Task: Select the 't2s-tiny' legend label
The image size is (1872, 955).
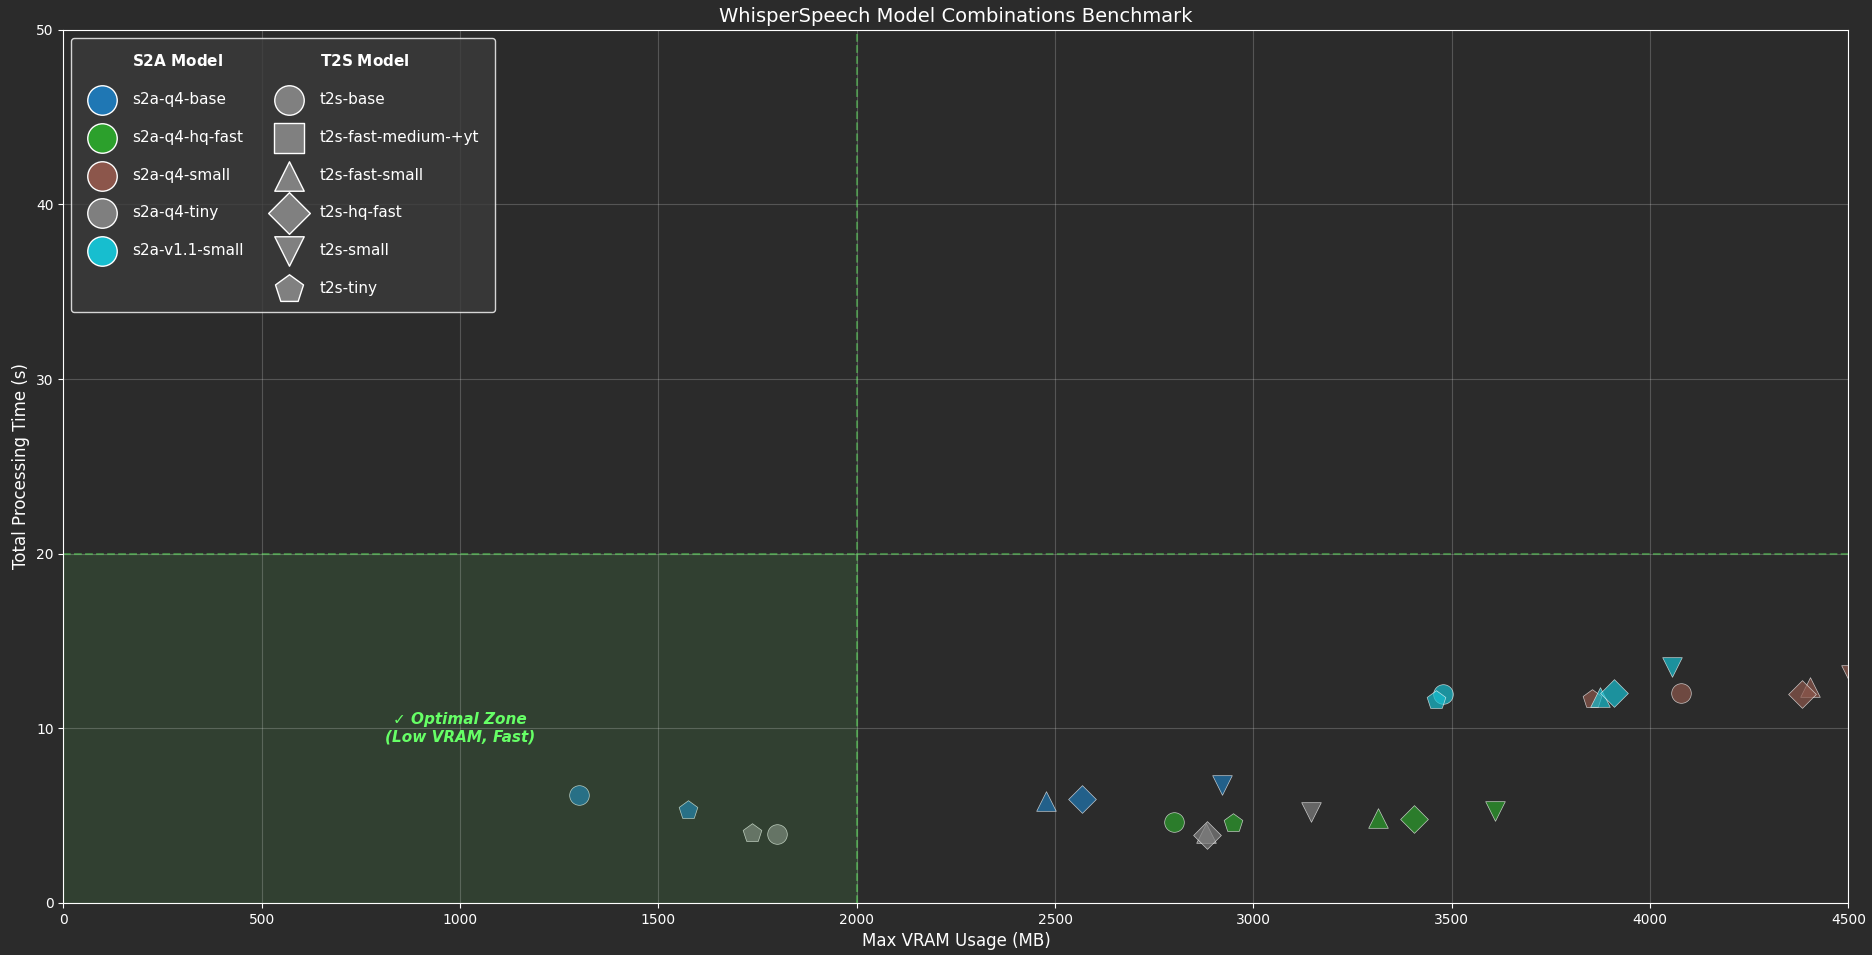Action: [x=348, y=288]
